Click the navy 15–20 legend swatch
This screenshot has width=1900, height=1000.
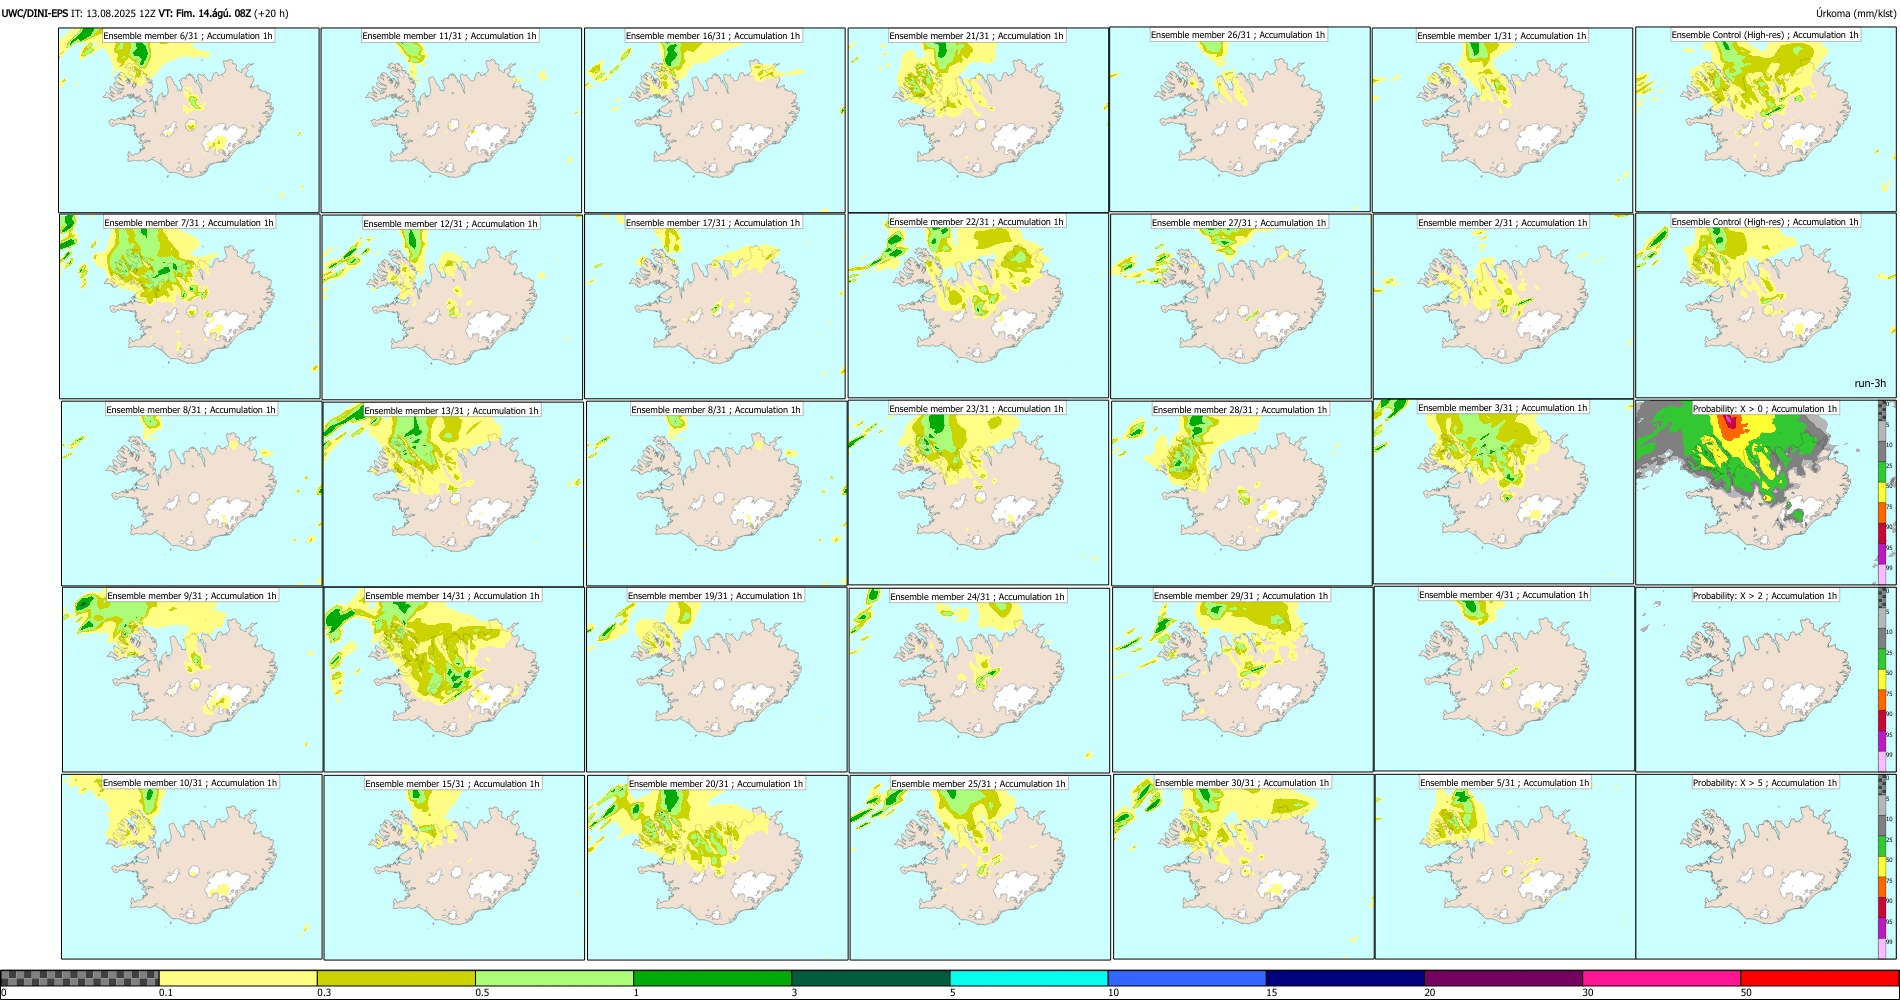(1345, 978)
